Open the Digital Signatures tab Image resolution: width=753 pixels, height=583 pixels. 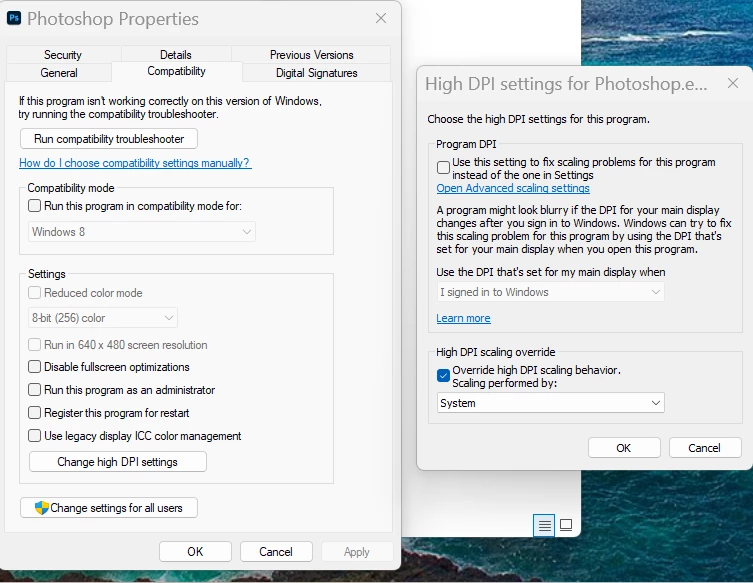click(316, 73)
